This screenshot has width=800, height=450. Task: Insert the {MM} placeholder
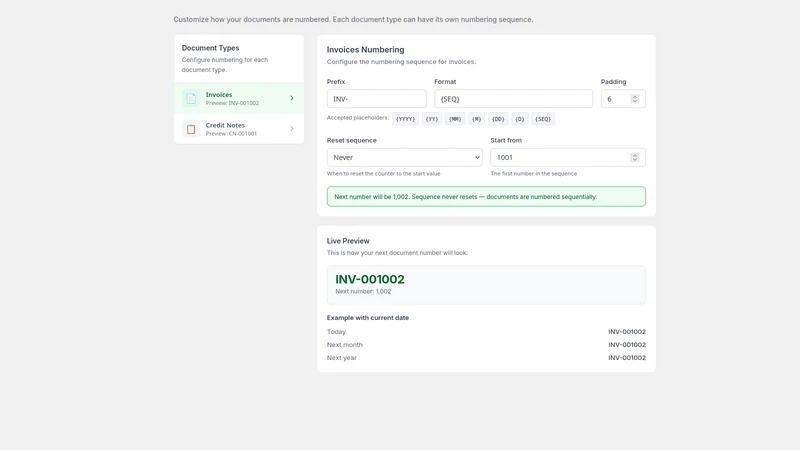[x=455, y=119]
